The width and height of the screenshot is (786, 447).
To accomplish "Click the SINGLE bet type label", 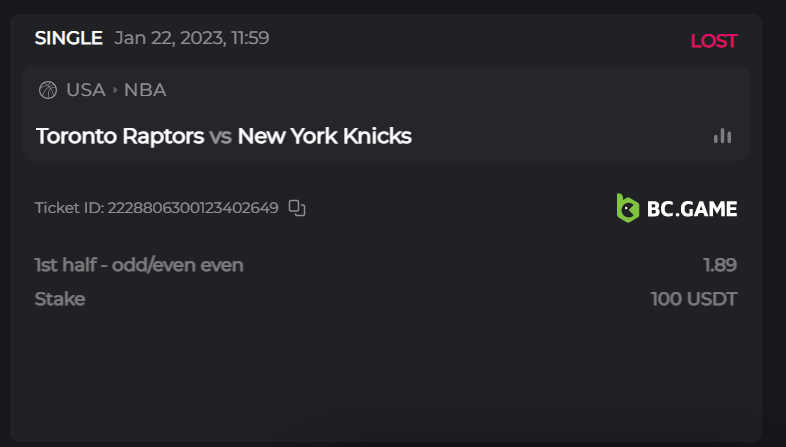I will pos(68,38).
